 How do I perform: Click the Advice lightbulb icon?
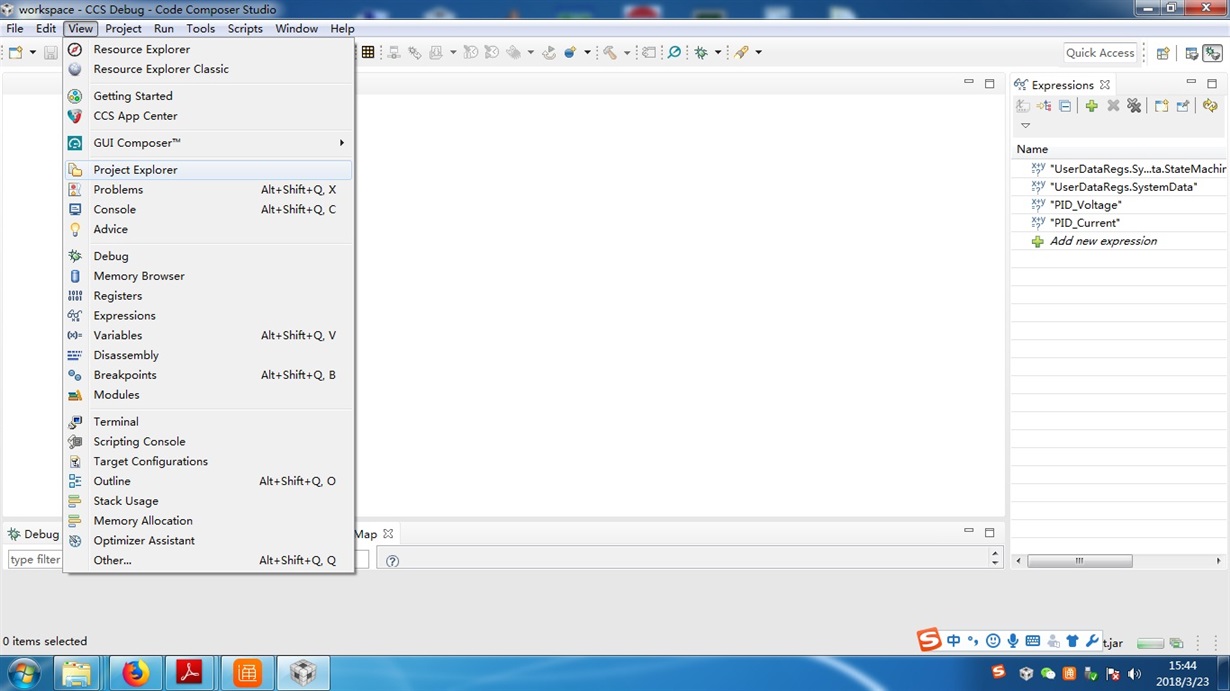[75, 229]
